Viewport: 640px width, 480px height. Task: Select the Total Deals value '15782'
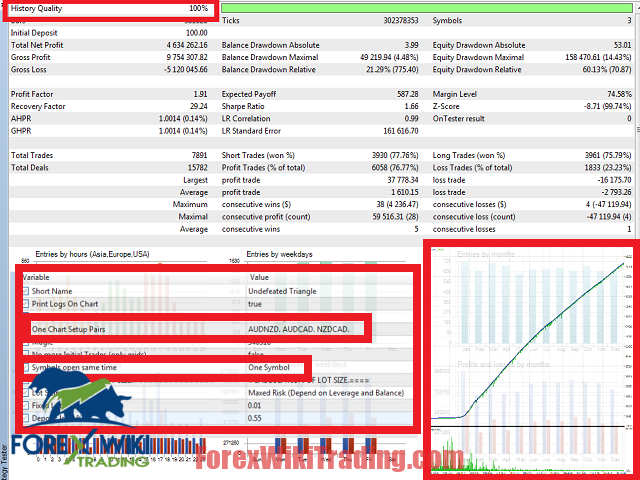point(198,167)
